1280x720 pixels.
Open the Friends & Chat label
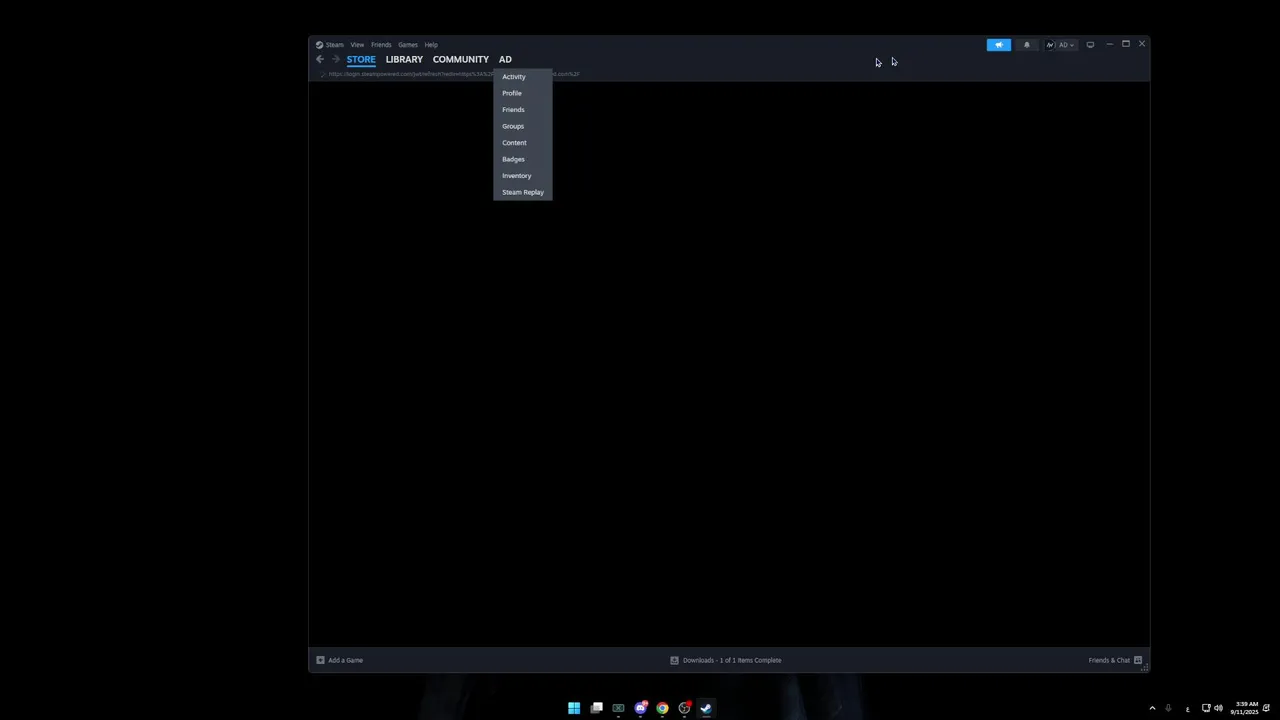[1109, 660]
